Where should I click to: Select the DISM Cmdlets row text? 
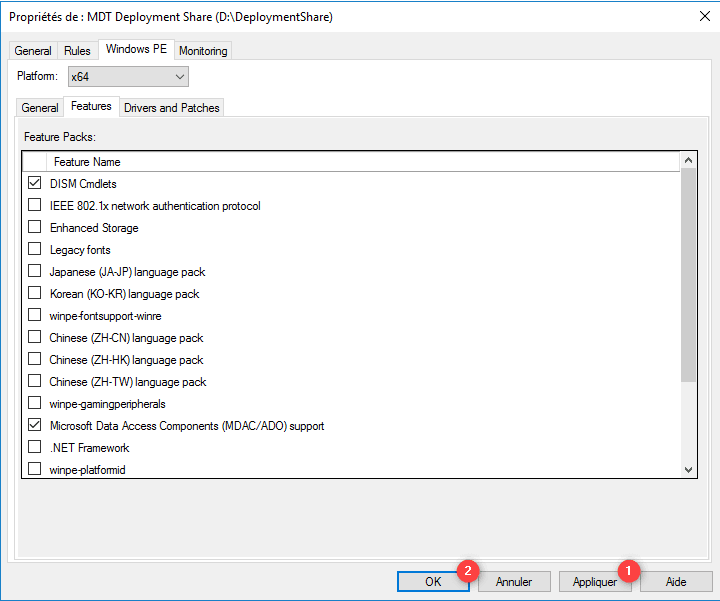pyautogui.click(x=83, y=184)
